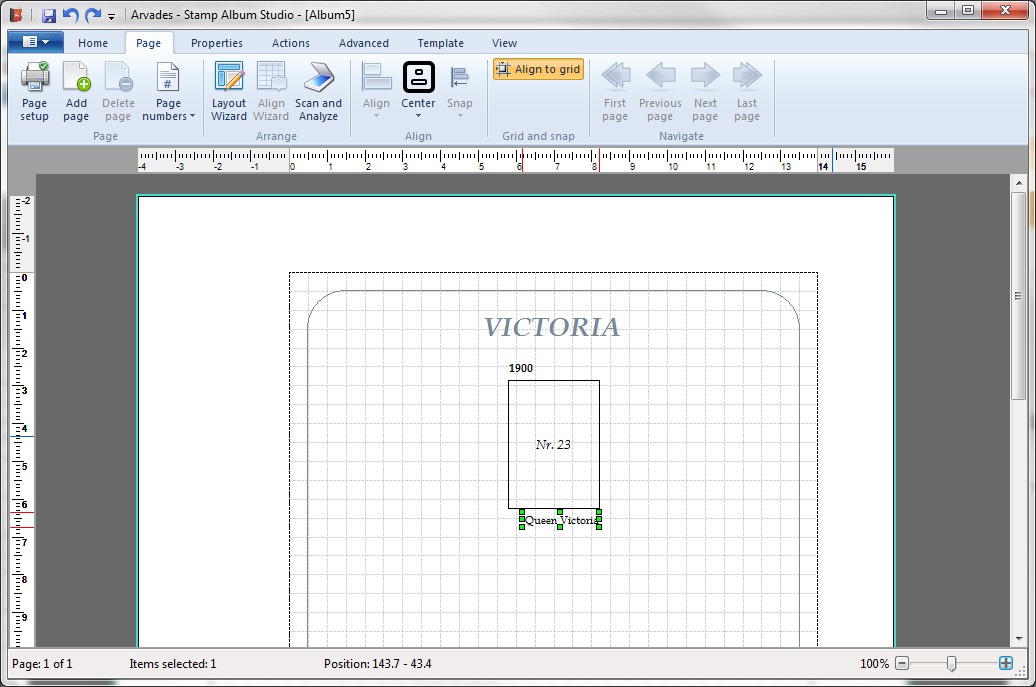
Task: Select the Page ribbon tab
Action: click(x=149, y=43)
